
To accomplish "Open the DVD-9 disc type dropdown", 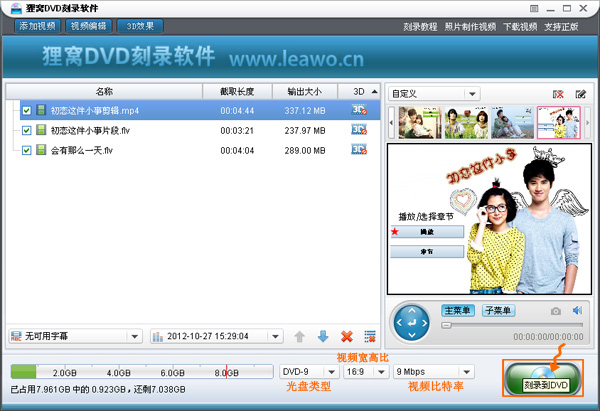I will 309,372.
